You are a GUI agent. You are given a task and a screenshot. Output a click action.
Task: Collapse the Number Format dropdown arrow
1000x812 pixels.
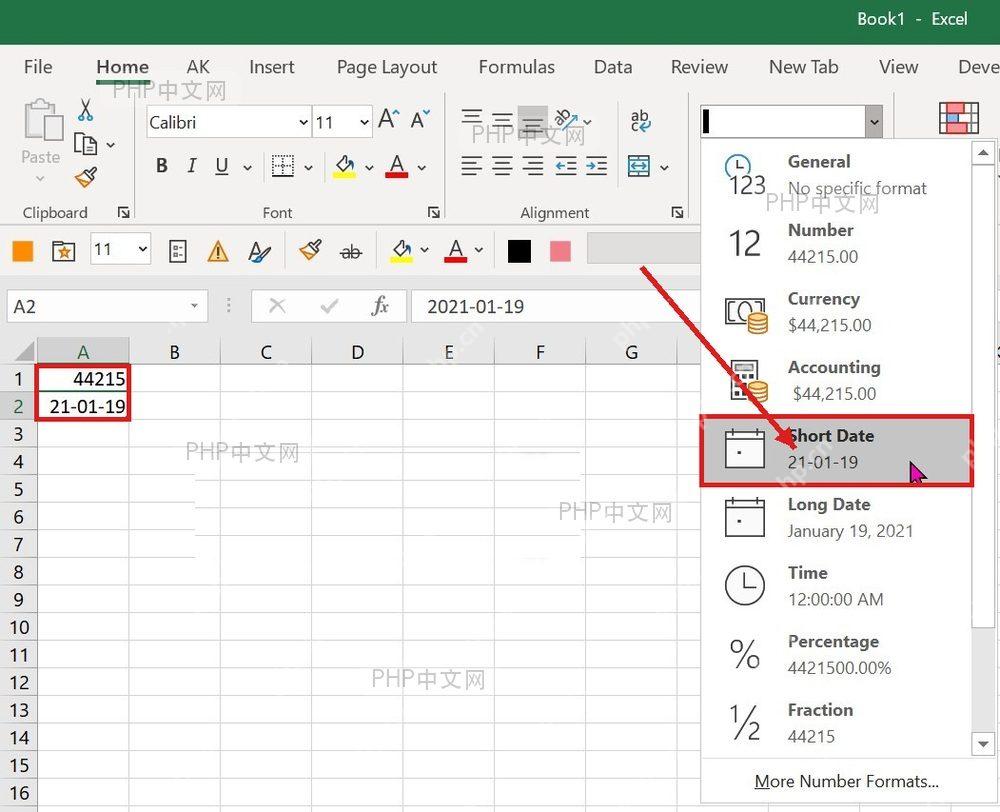point(874,122)
